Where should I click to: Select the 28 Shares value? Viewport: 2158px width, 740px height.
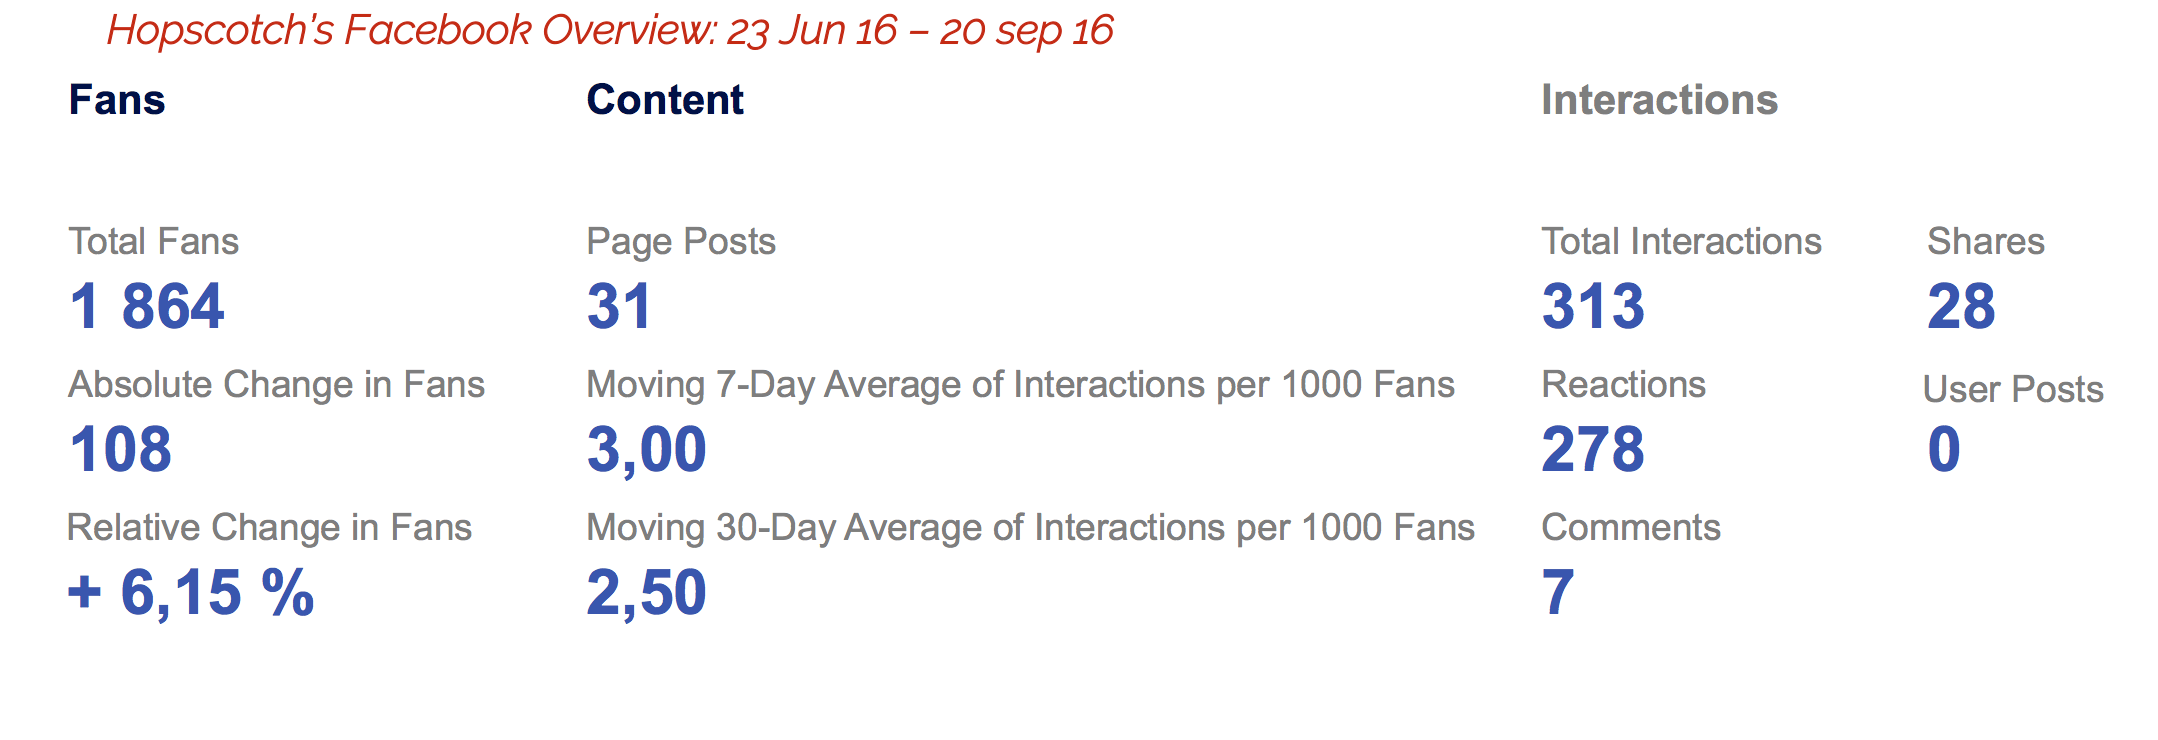[x=1960, y=306]
